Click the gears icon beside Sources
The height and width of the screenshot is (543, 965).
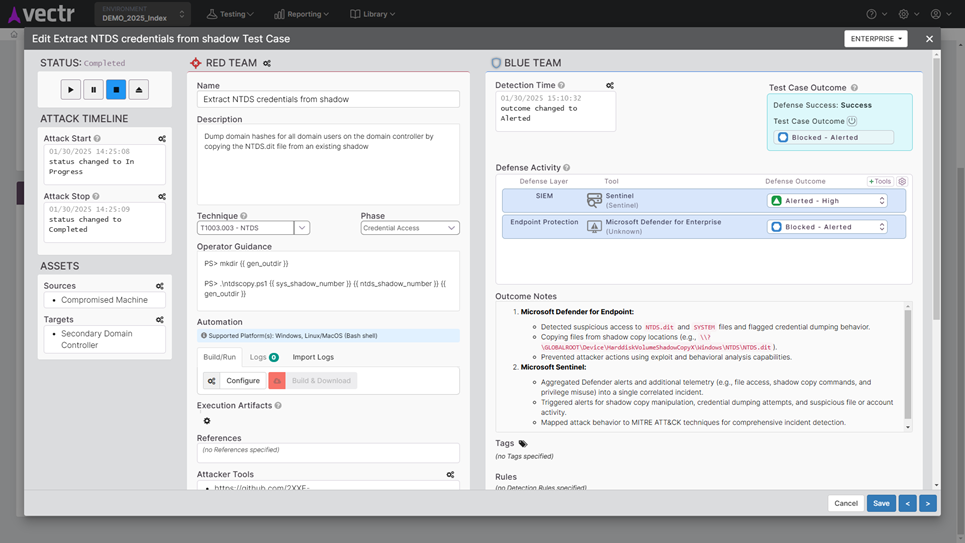pyautogui.click(x=160, y=286)
